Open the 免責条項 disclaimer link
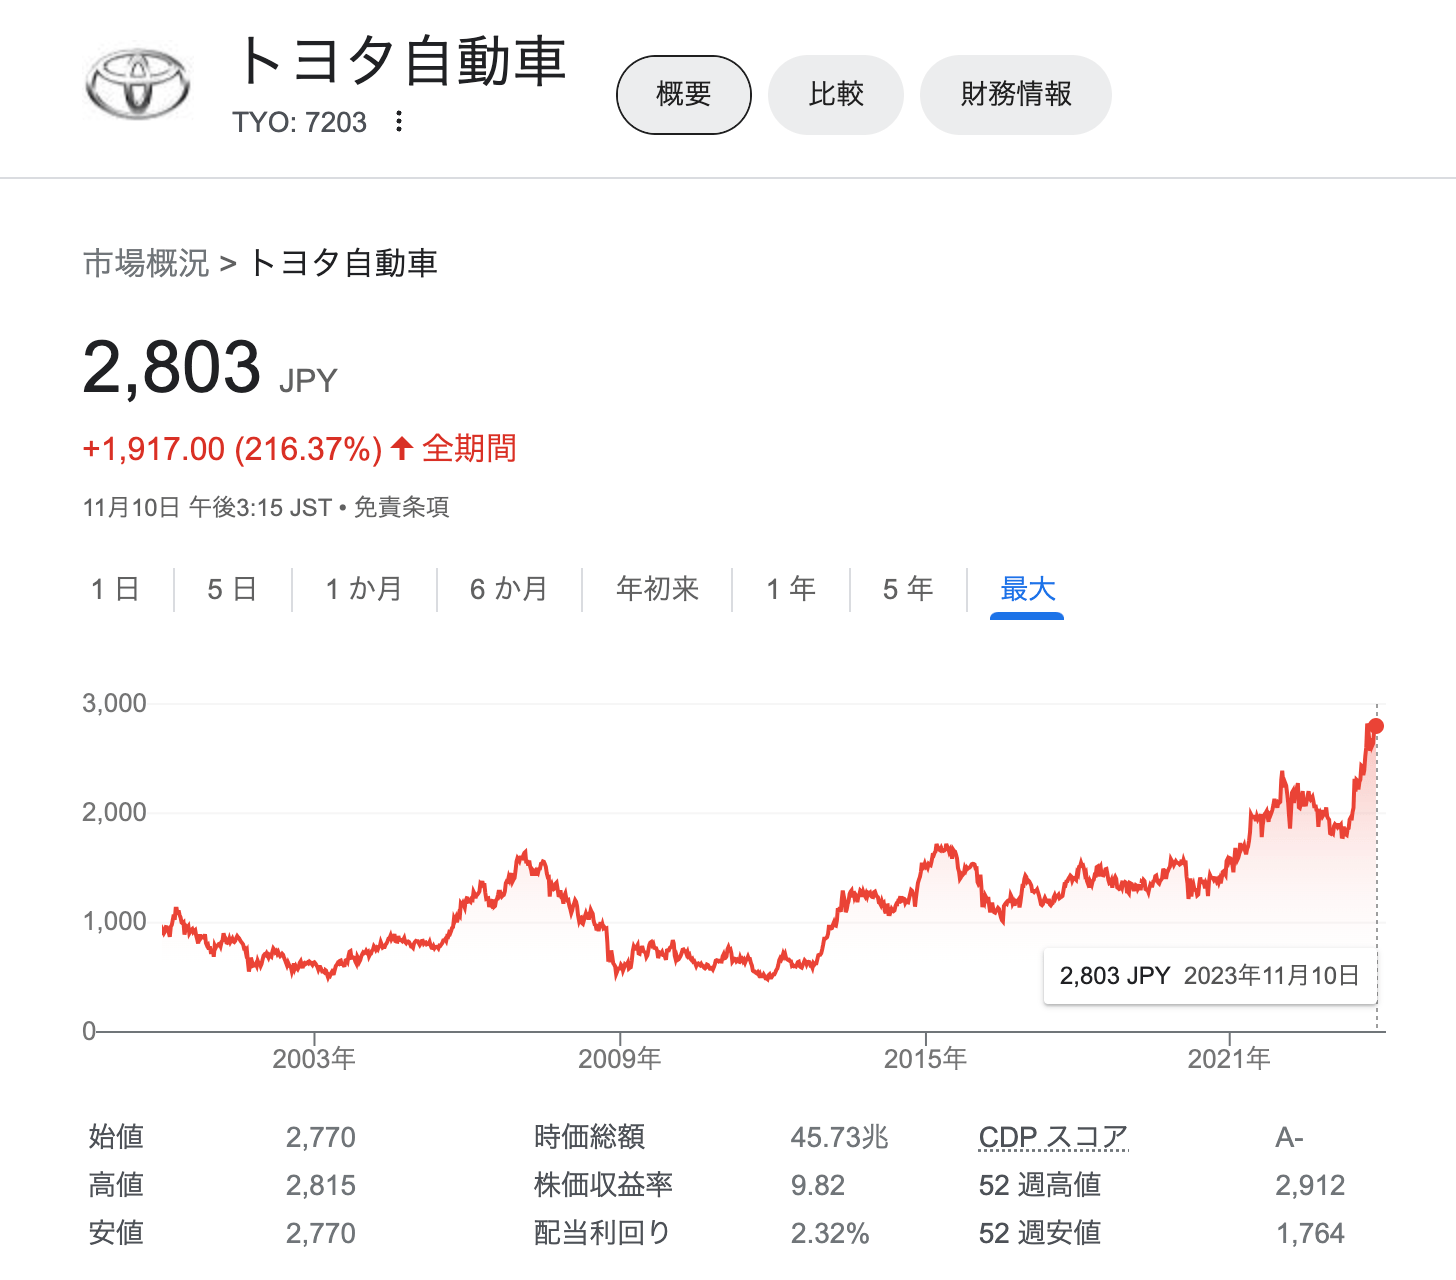 (402, 507)
